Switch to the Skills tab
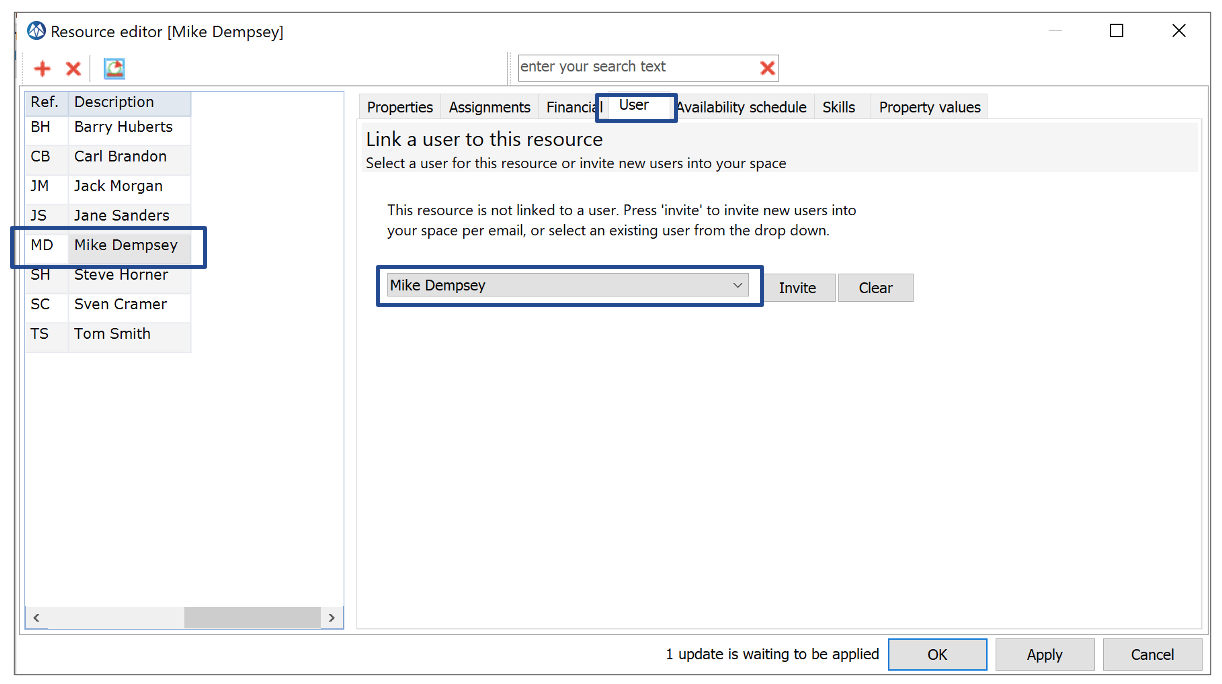Viewport: 1222px width, 684px height. coord(839,107)
